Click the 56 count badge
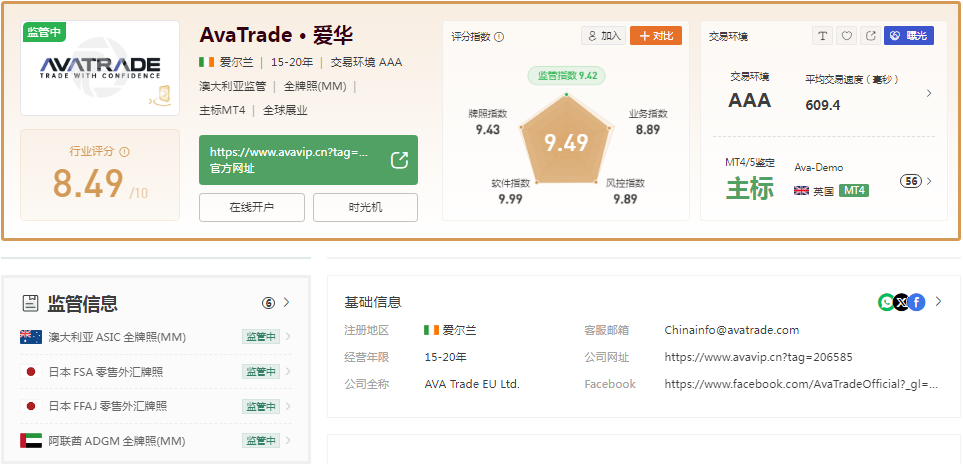The height and width of the screenshot is (464, 963). click(911, 181)
